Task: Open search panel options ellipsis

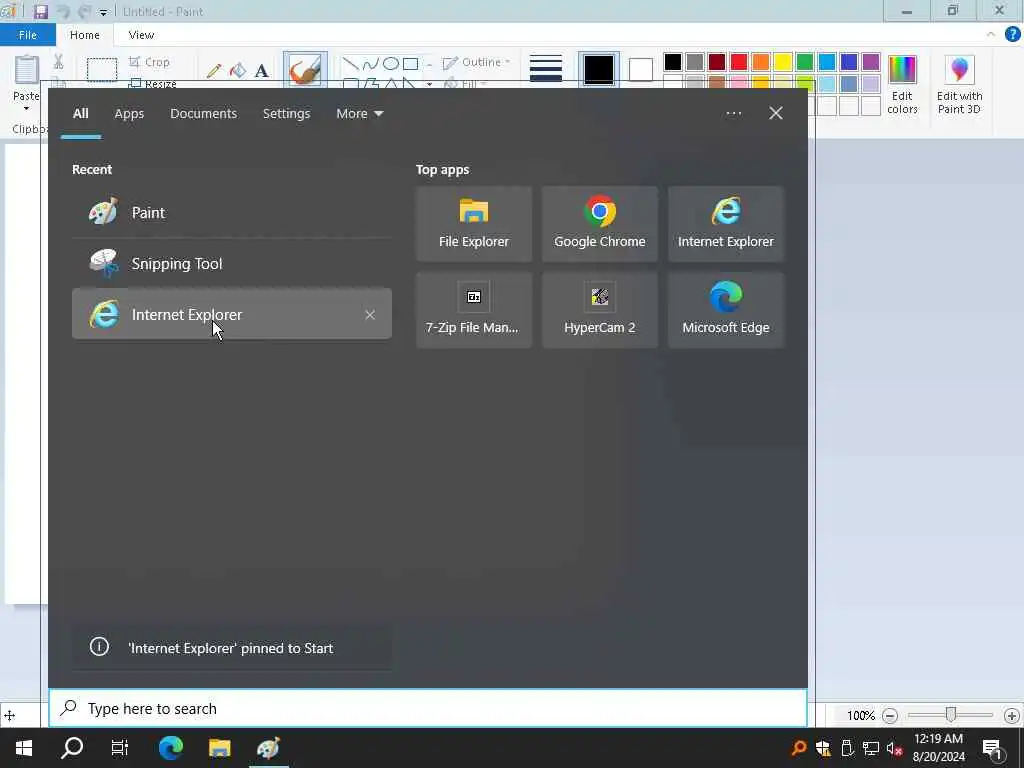Action: (733, 113)
